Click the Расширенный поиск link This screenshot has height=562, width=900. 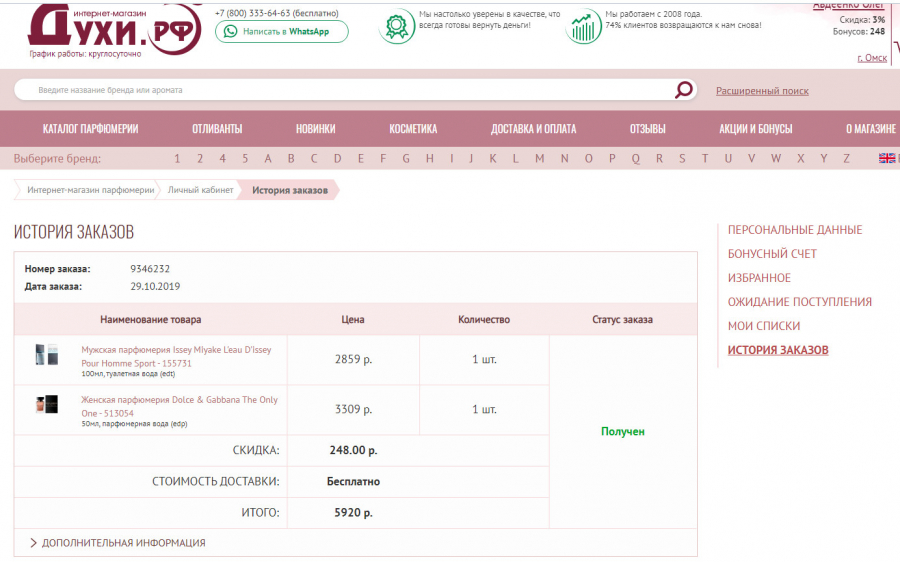[x=762, y=91]
